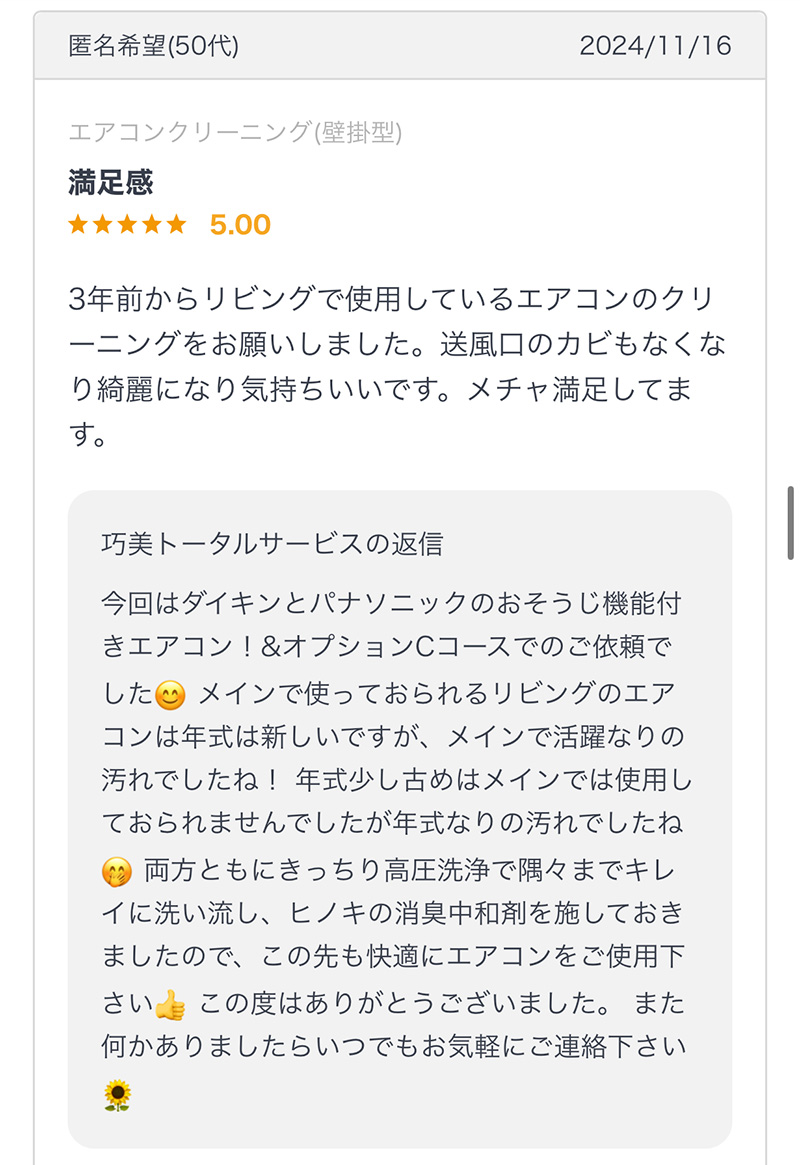The height and width of the screenshot is (1165, 800).
Task: Select the エアコンクリーニング(壁掛型) service label
Action: (235, 132)
